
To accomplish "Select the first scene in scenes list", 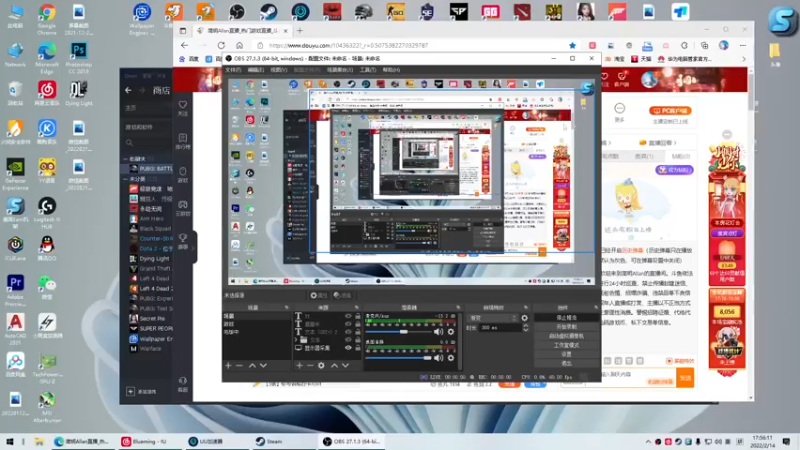I will (x=257, y=316).
